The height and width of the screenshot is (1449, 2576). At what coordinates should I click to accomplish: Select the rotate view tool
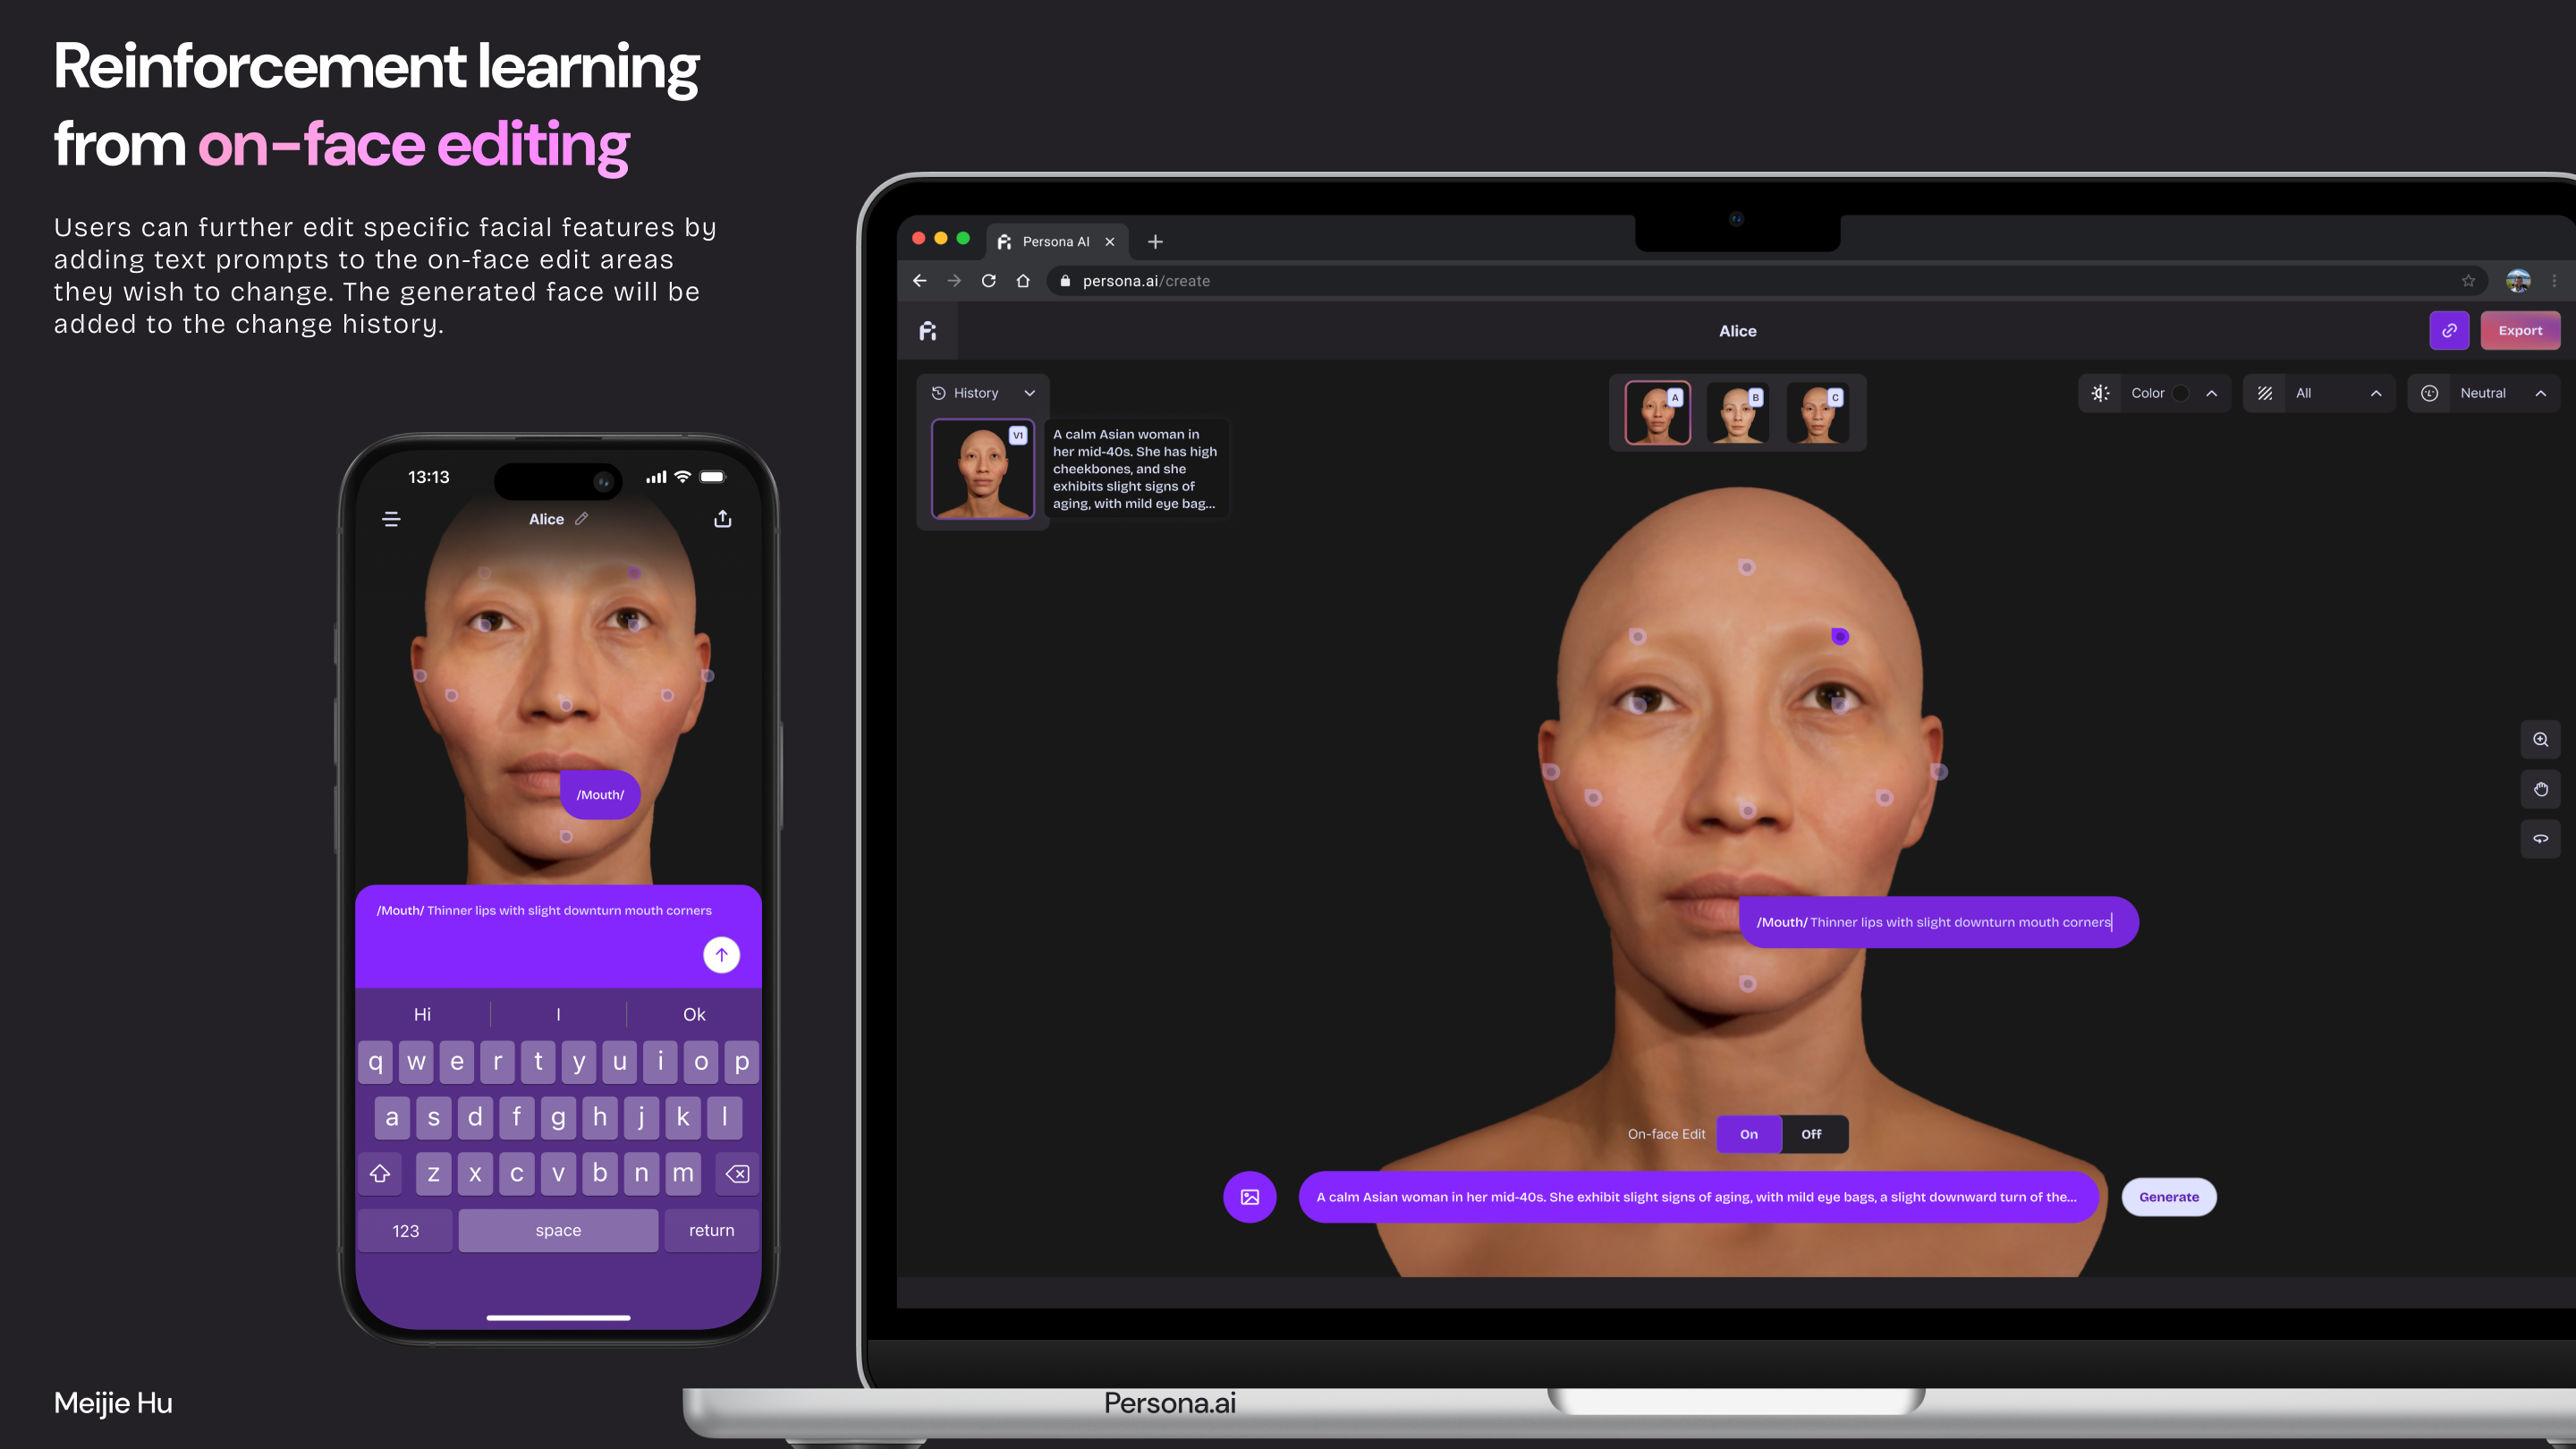coord(2540,839)
